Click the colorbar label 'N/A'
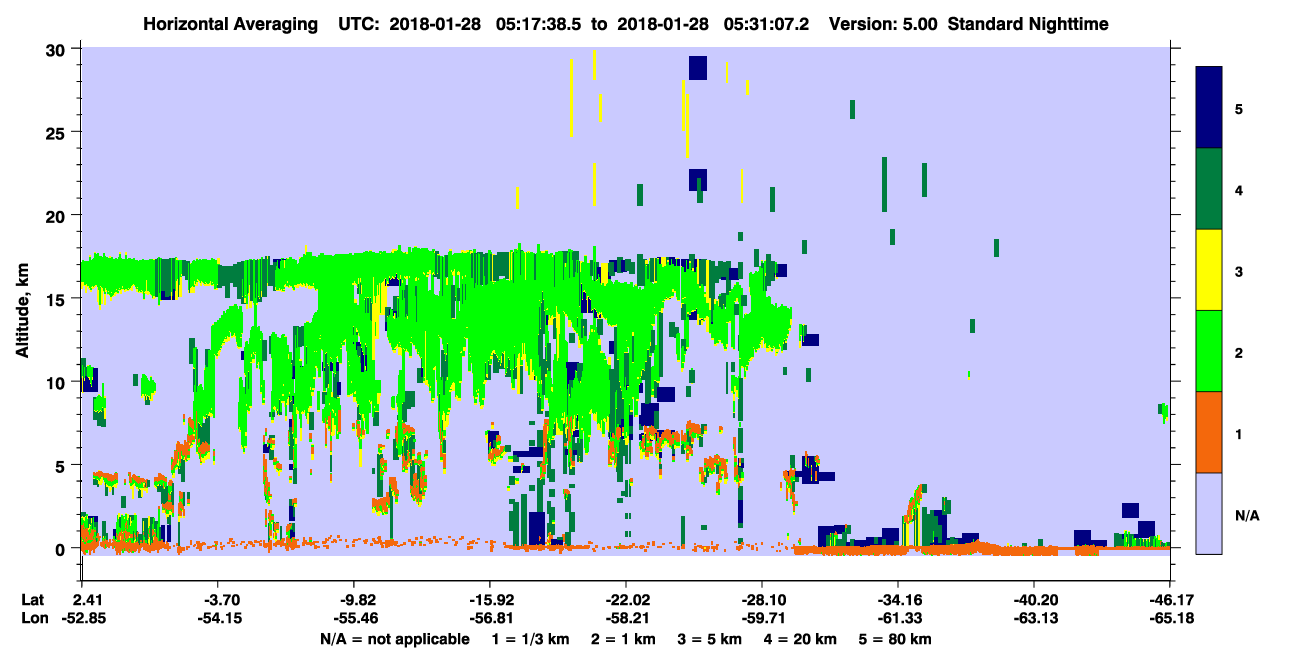 pos(1246,516)
